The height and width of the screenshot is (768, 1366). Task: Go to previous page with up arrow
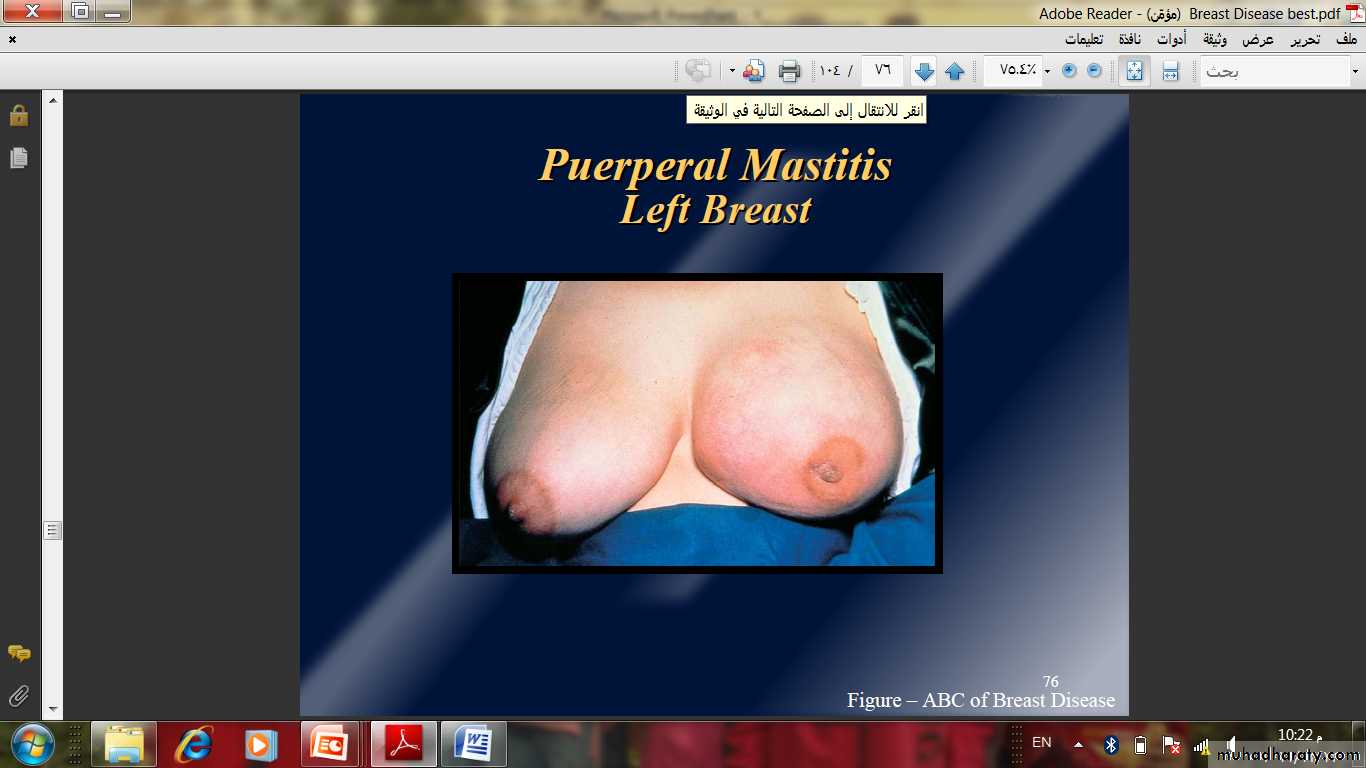click(955, 71)
